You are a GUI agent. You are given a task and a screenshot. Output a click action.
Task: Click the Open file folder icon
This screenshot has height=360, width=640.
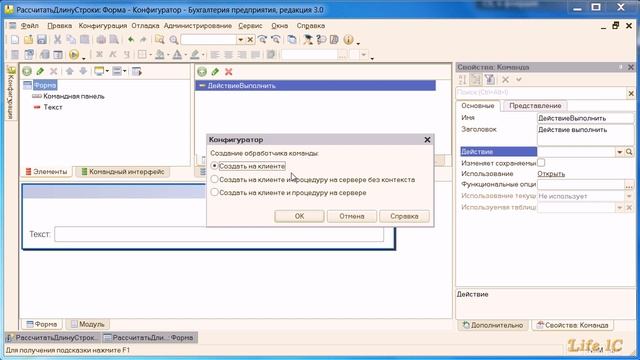coord(28,40)
